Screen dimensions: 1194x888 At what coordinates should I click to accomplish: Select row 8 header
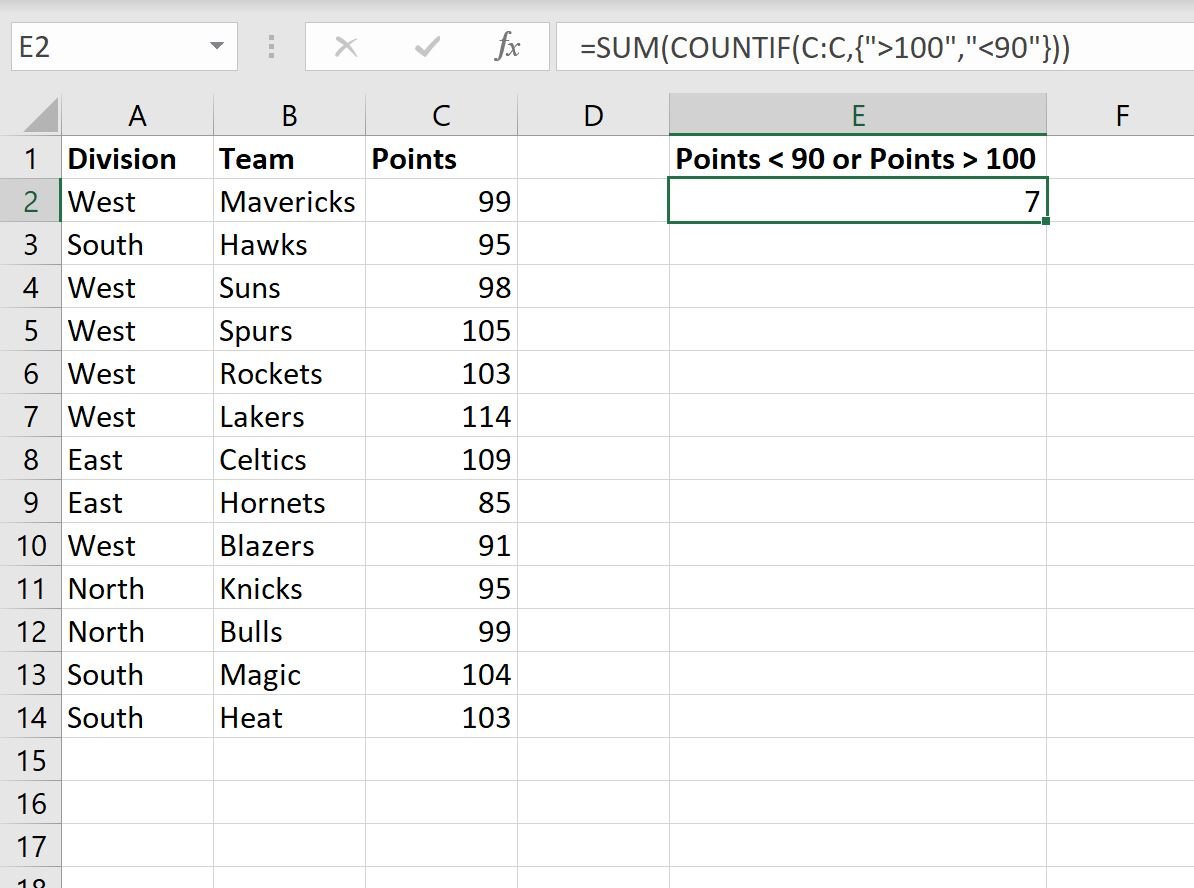click(x=30, y=459)
